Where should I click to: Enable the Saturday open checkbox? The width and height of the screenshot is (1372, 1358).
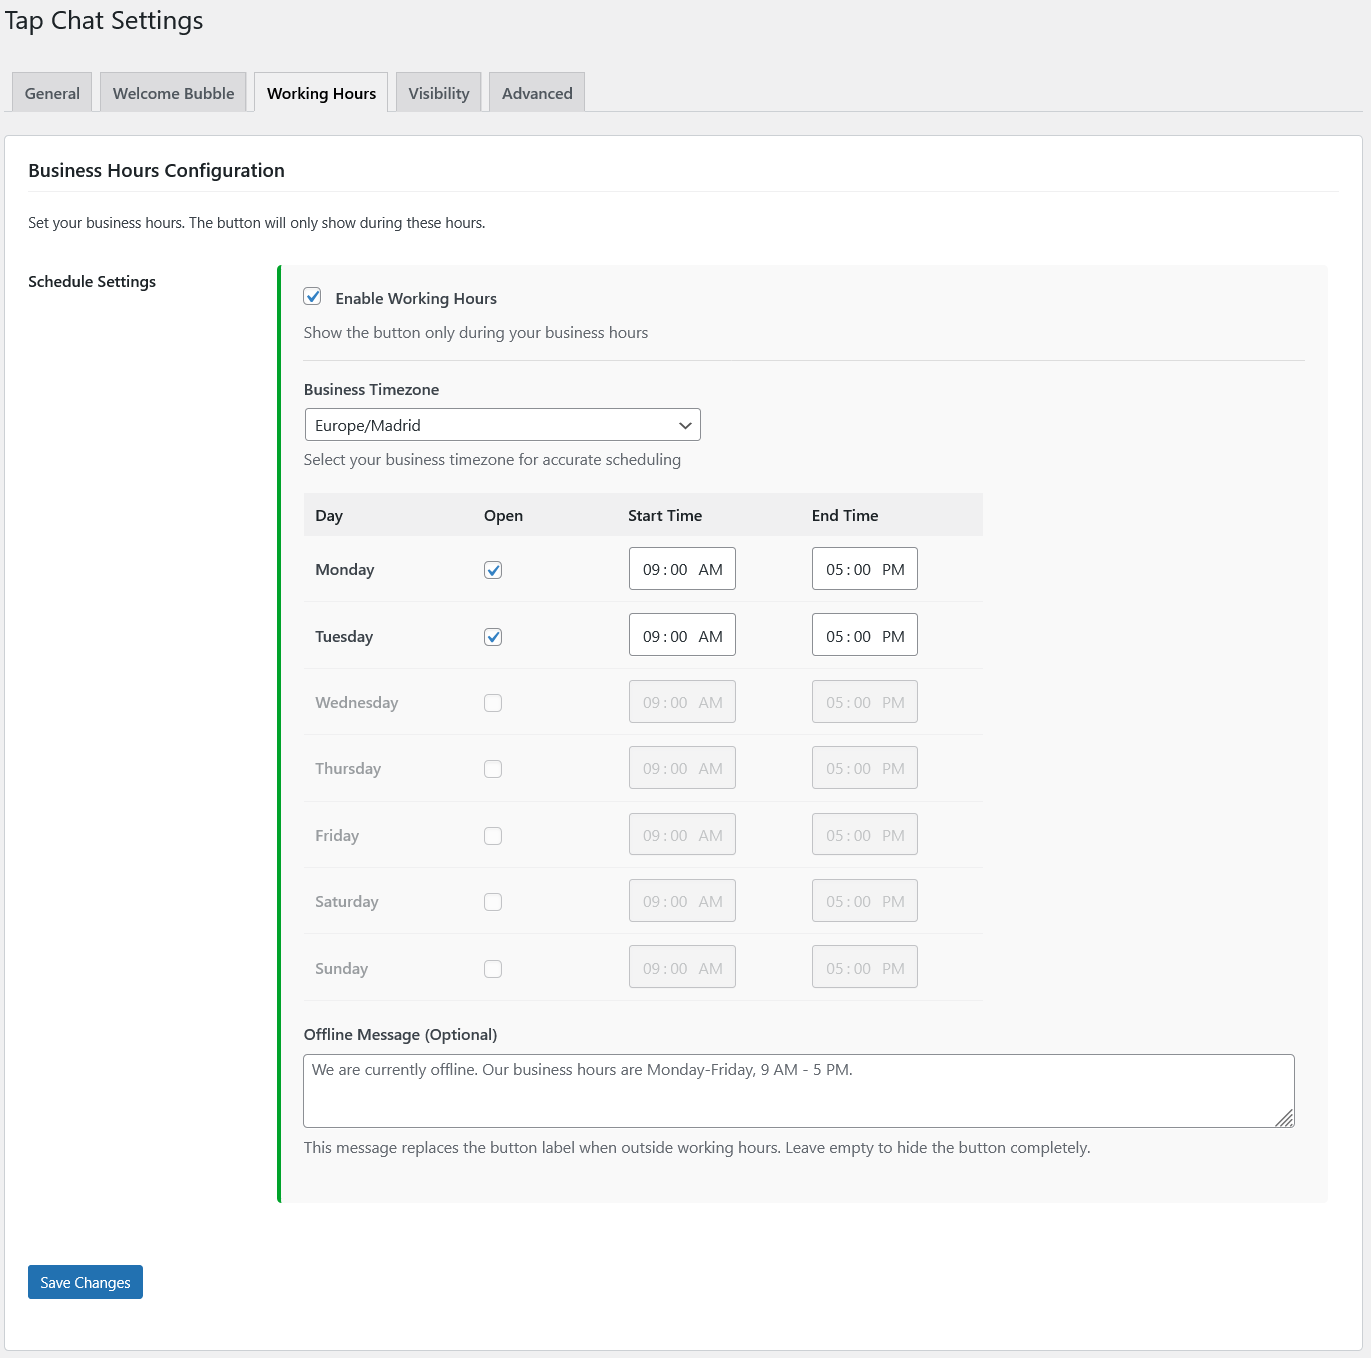tap(493, 901)
